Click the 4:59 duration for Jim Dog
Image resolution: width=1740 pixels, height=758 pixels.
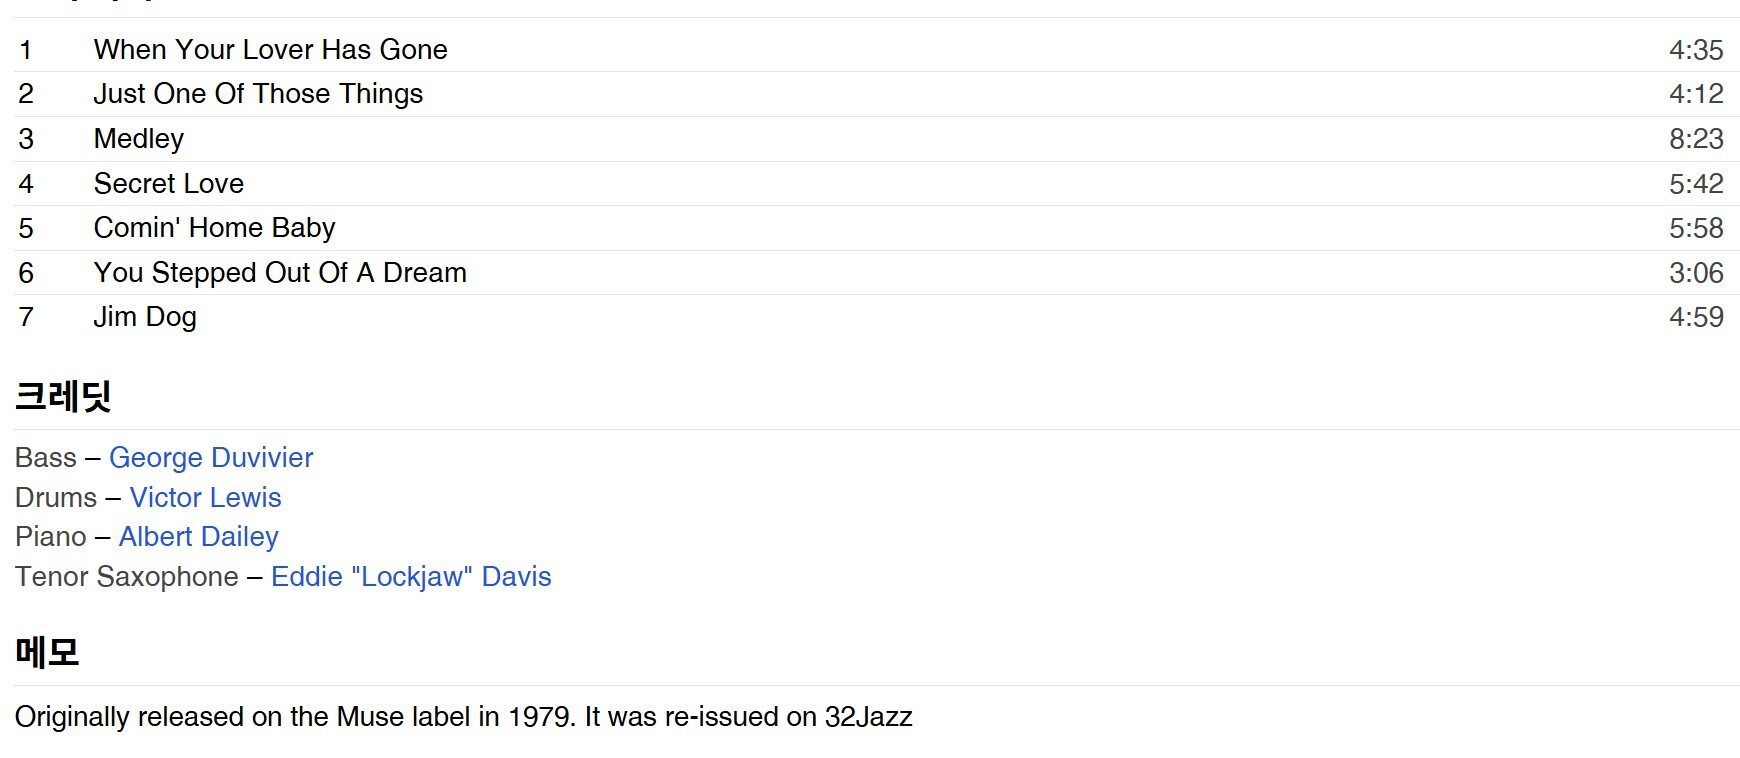pyautogui.click(x=1695, y=317)
